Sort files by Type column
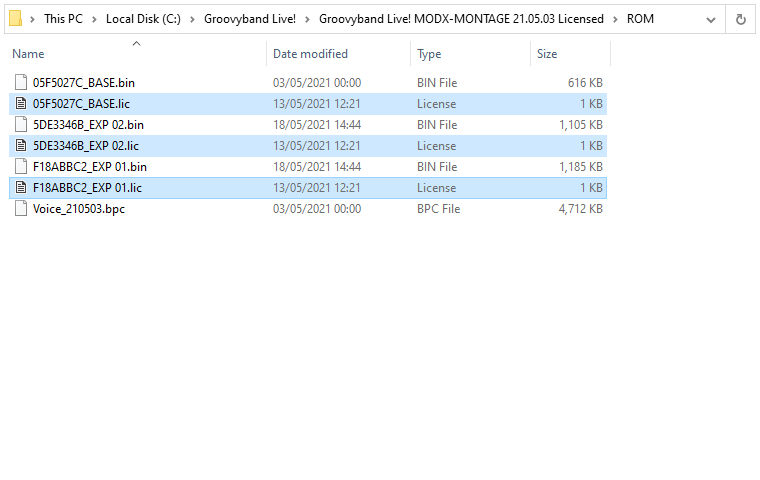 (429, 54)
